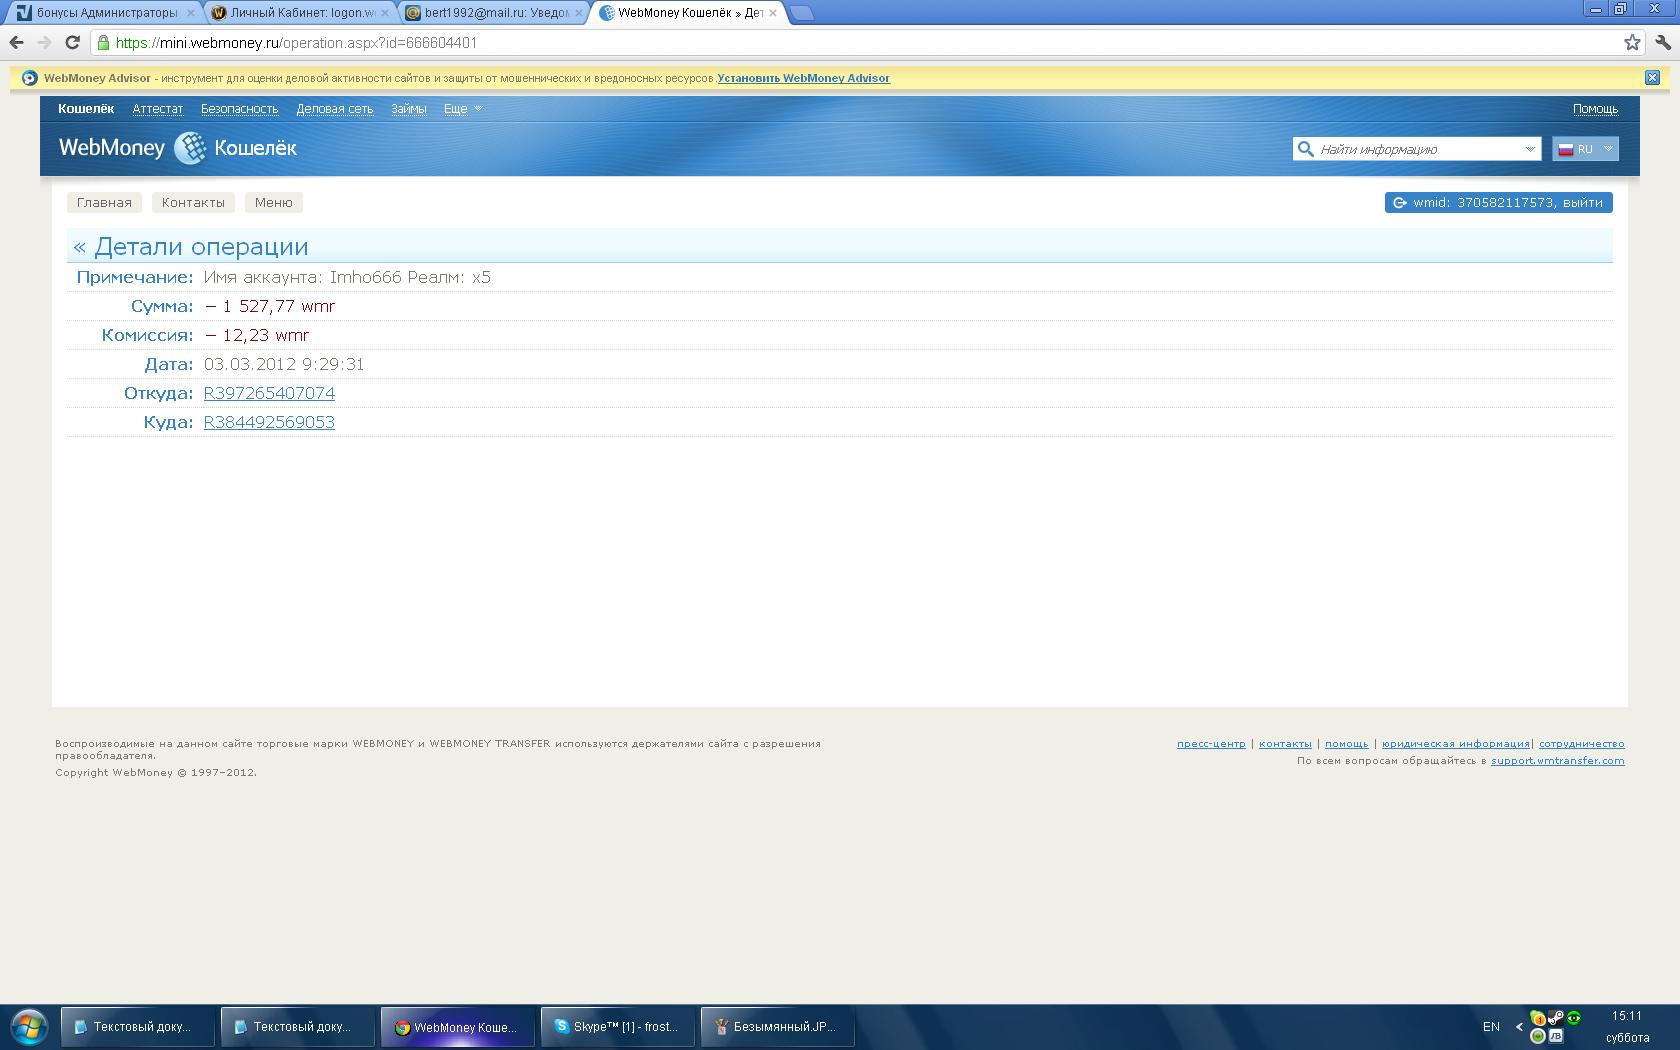This screenshot has width=1680, height=1050.
Task: Switch to the бонусы Администраторы tab
Action: pos(105,13)
